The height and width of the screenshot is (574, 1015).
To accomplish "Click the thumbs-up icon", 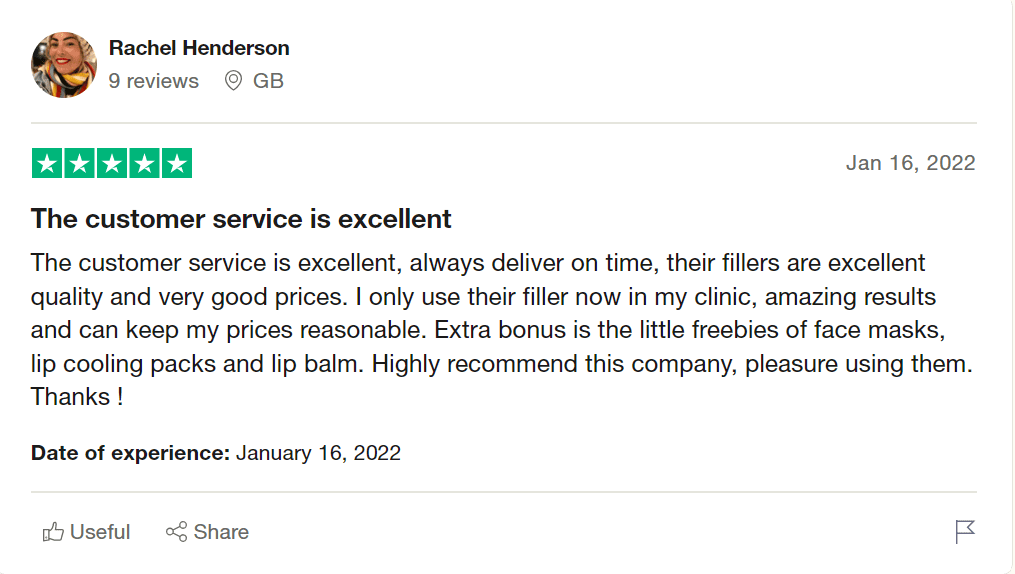I will (53, 532).
